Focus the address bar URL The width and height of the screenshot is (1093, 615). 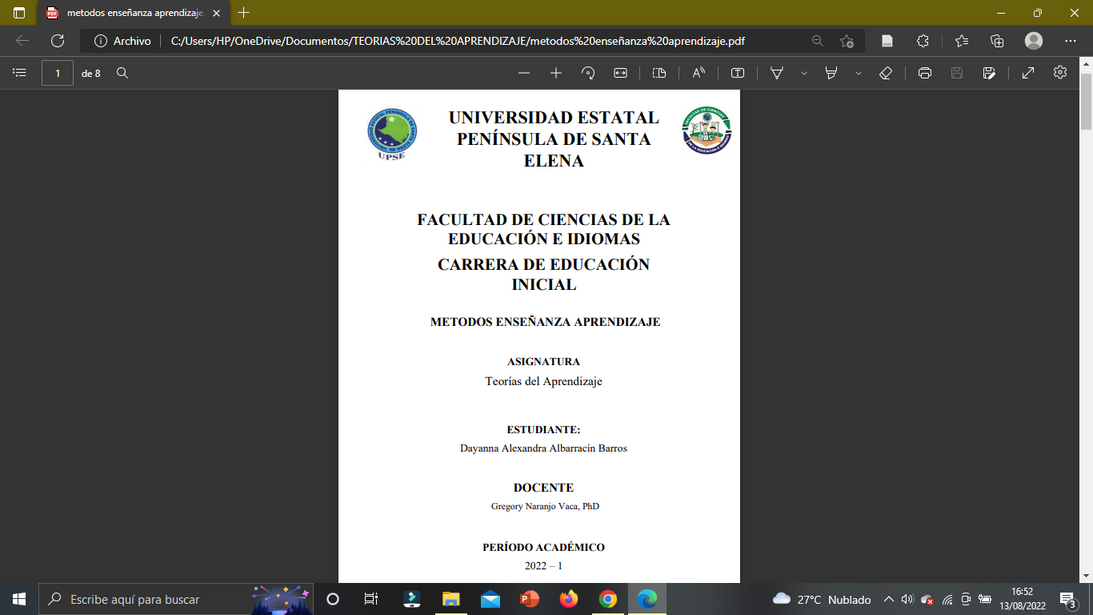click(x=458, y=40)
